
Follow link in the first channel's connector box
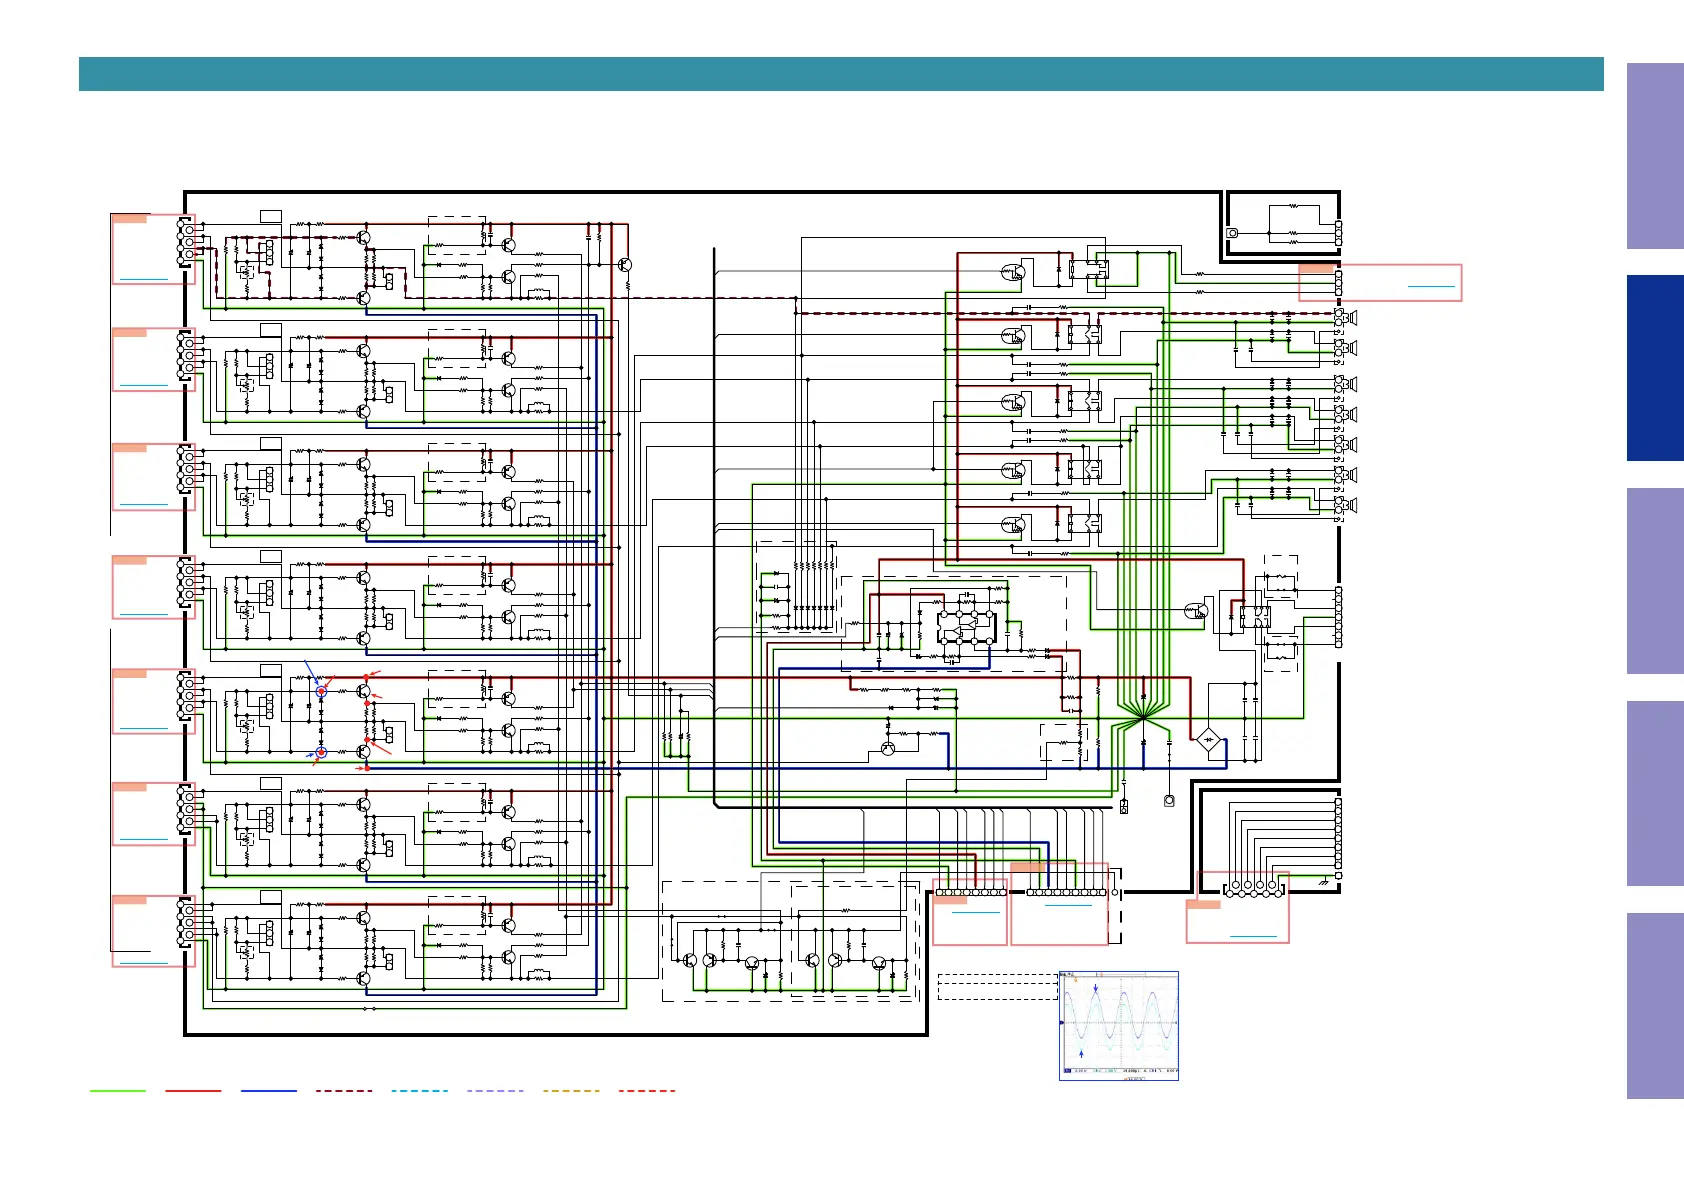[x=144, y=278]
